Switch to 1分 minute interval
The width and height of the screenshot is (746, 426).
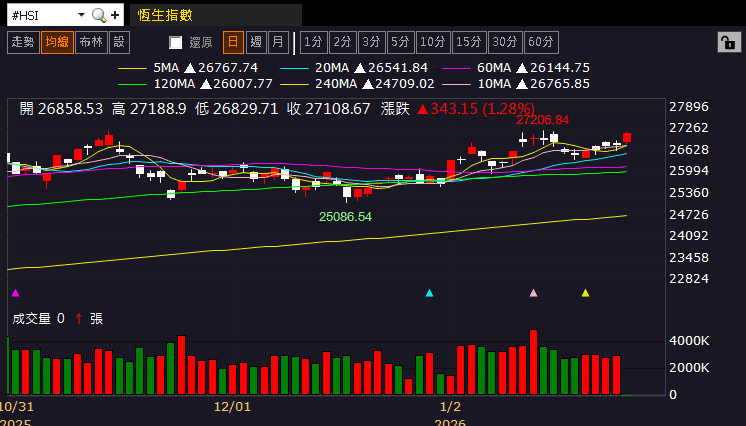[x=314, y=42]
